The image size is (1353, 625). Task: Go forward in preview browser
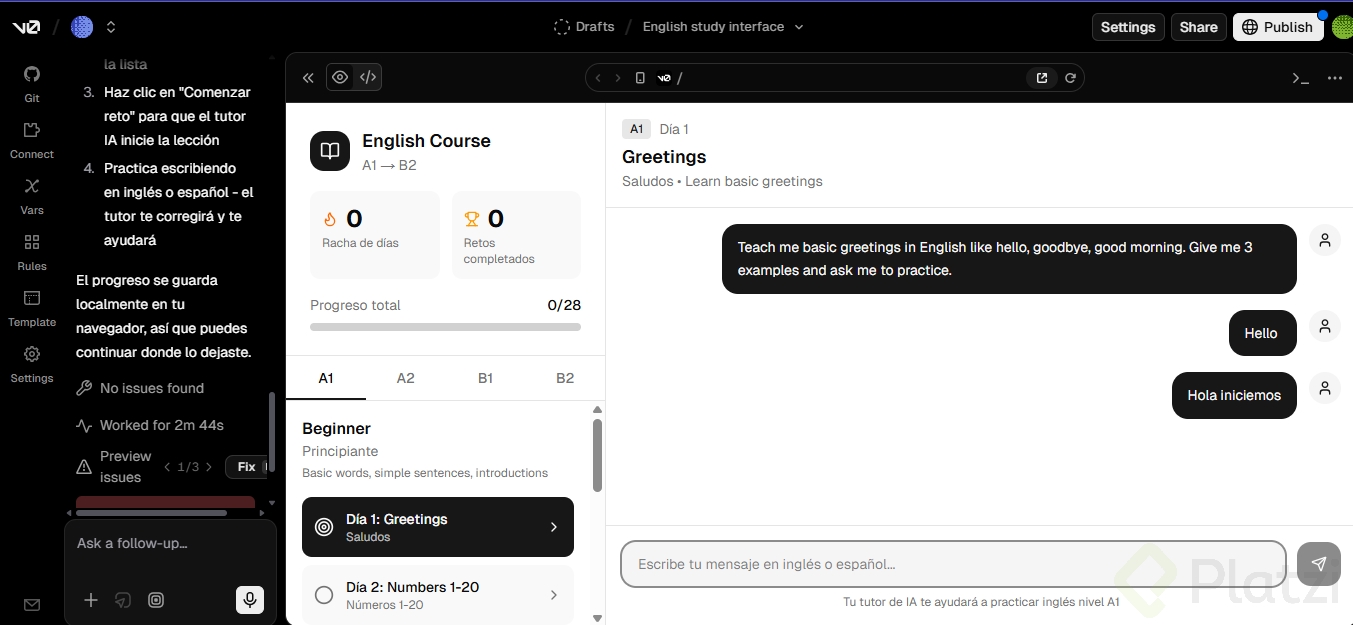(617, 78)
